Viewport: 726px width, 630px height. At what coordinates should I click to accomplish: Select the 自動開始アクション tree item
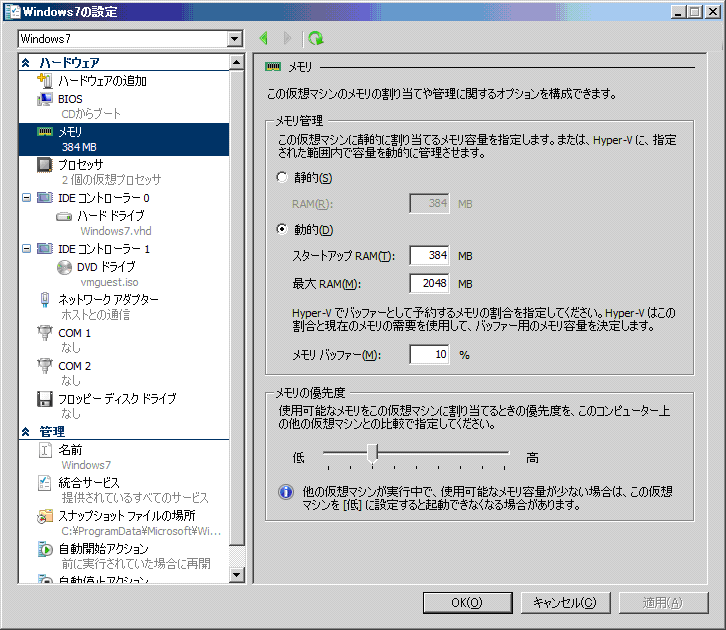pyautogui.click(x=103, y=549)
